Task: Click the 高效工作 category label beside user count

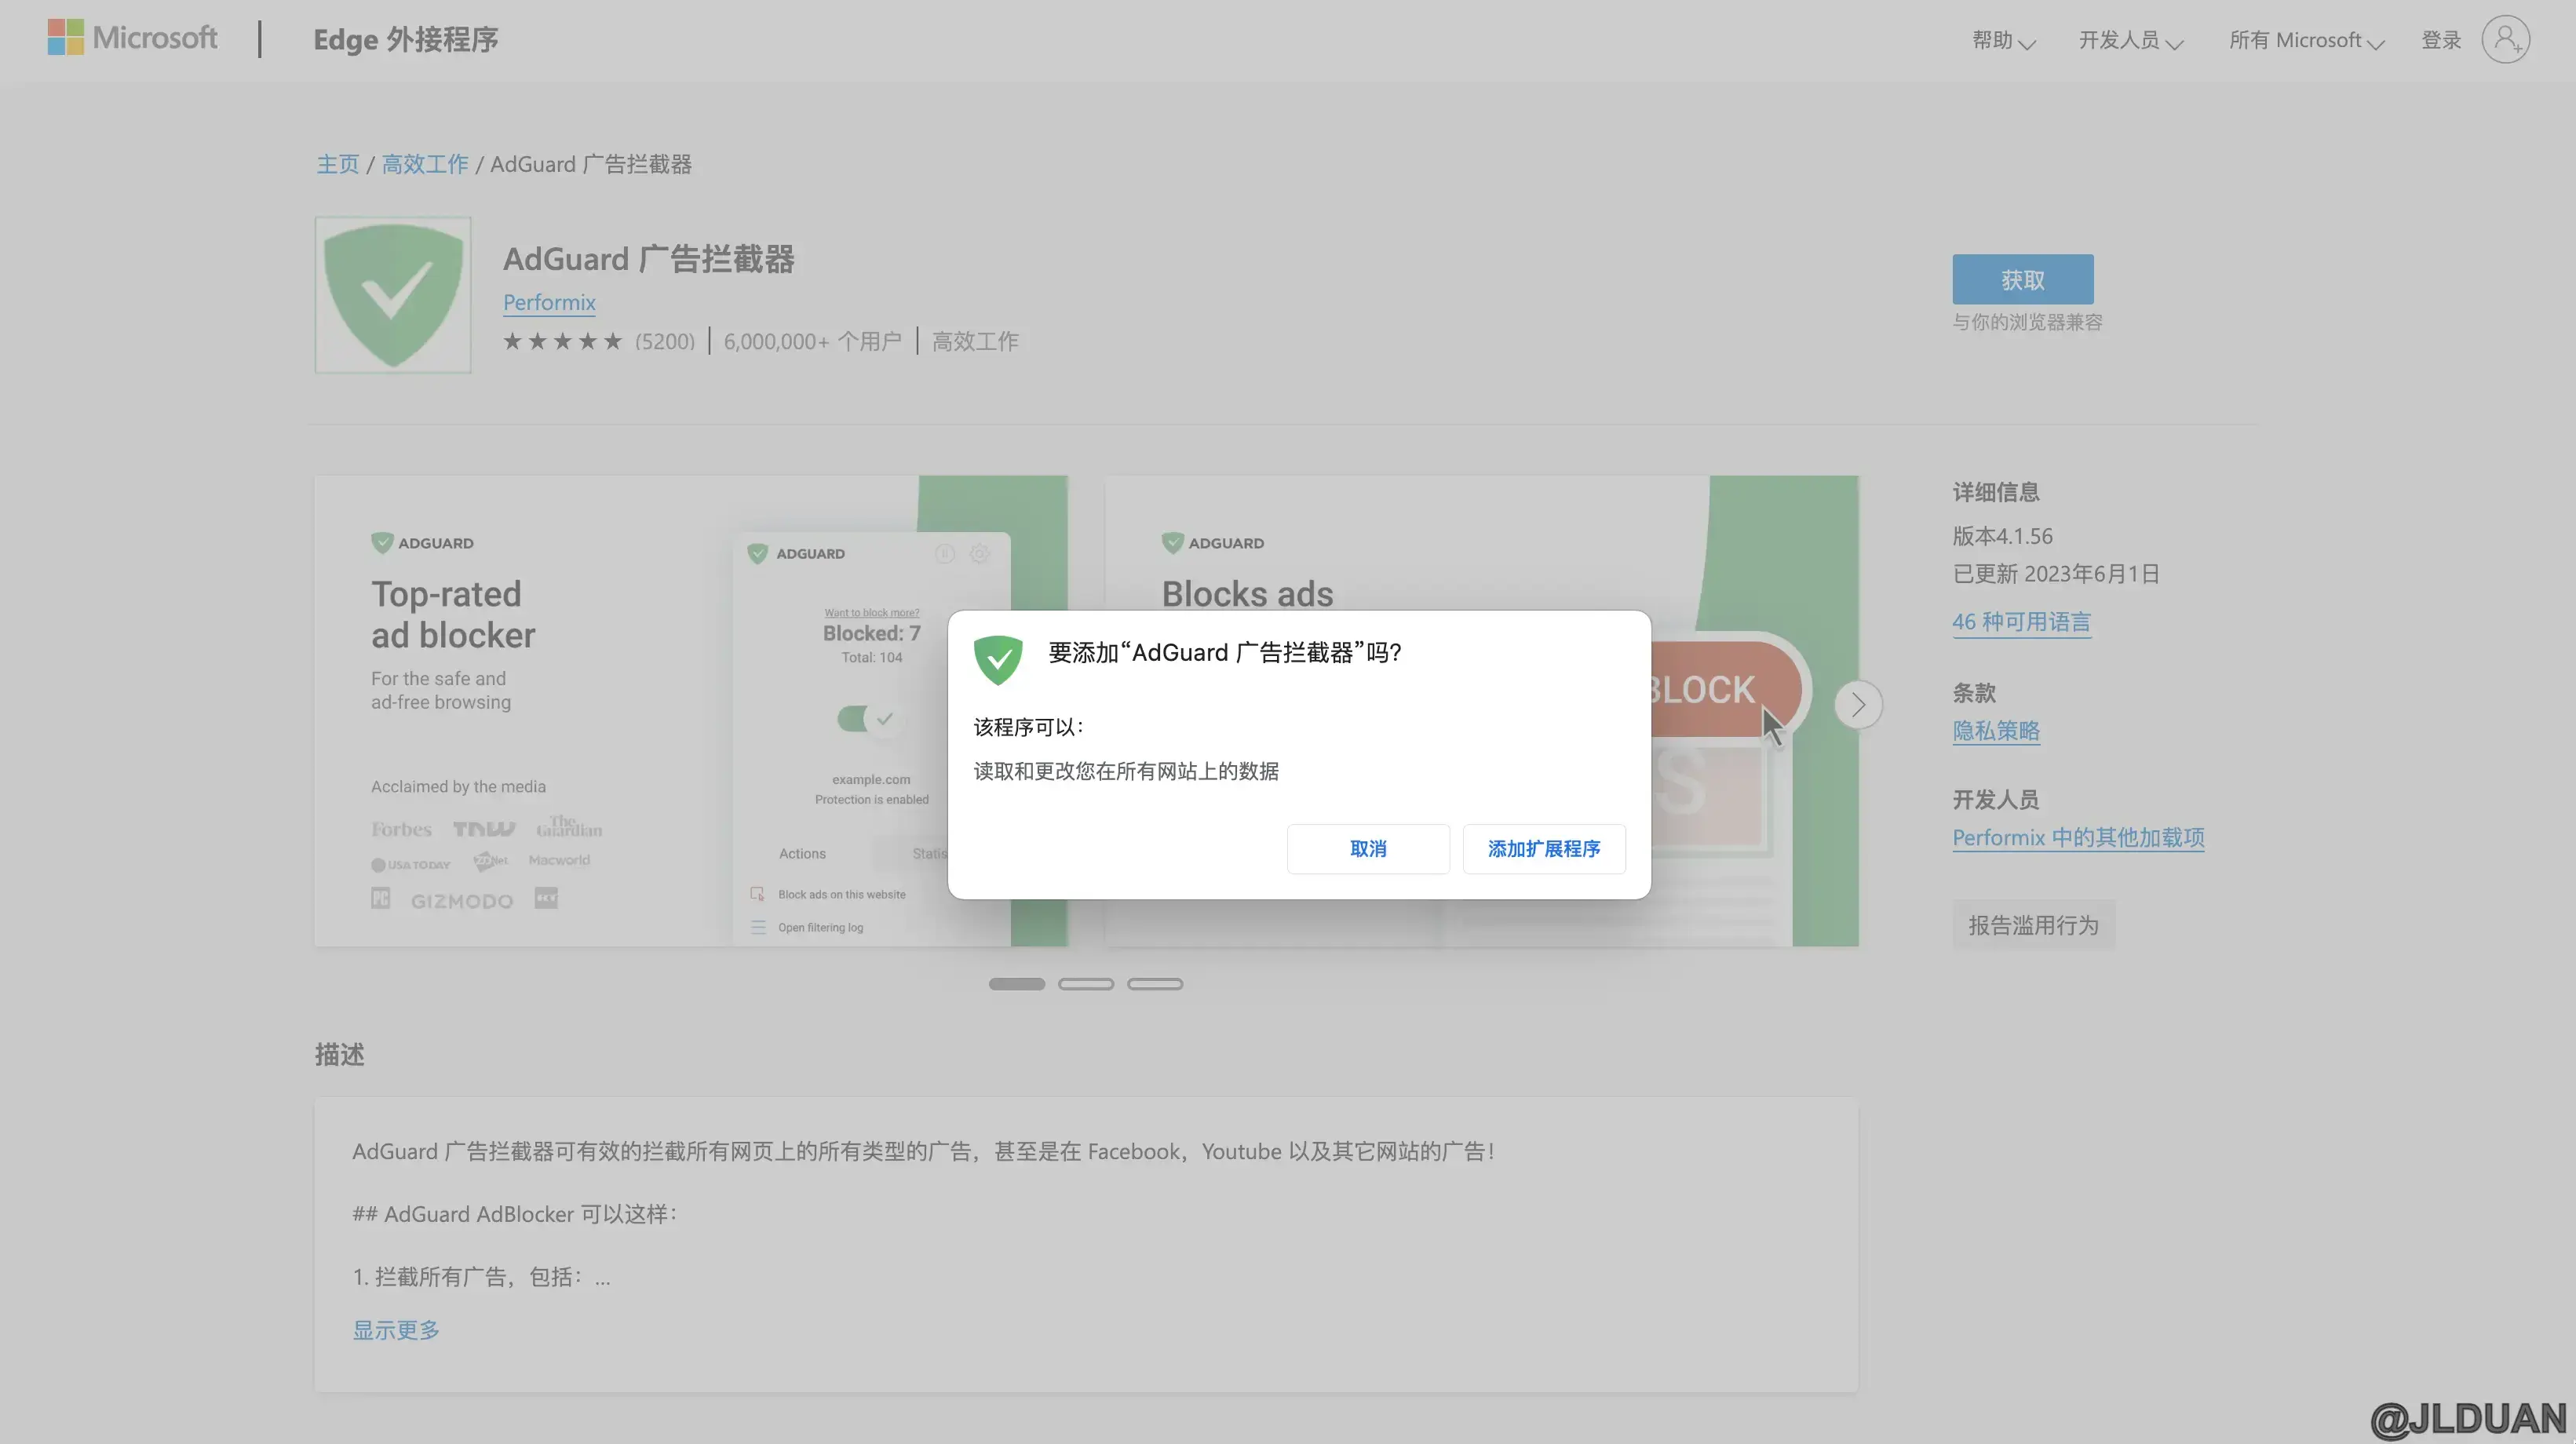Action: click(x=975, y=341)
